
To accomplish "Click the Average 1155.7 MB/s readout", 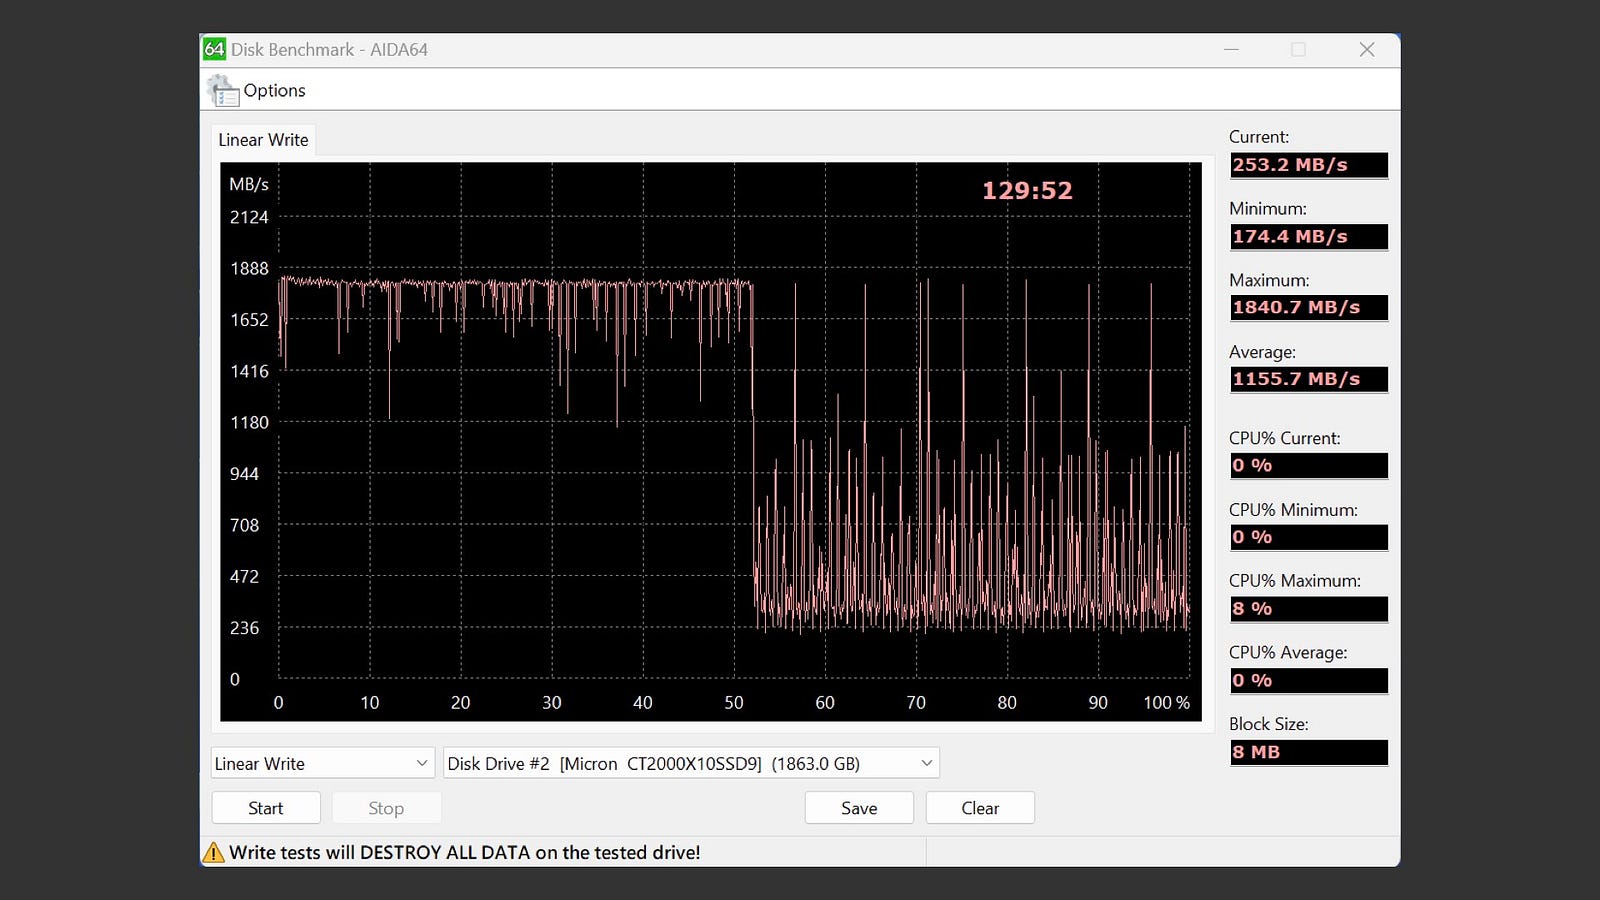I will (1308, 380).
